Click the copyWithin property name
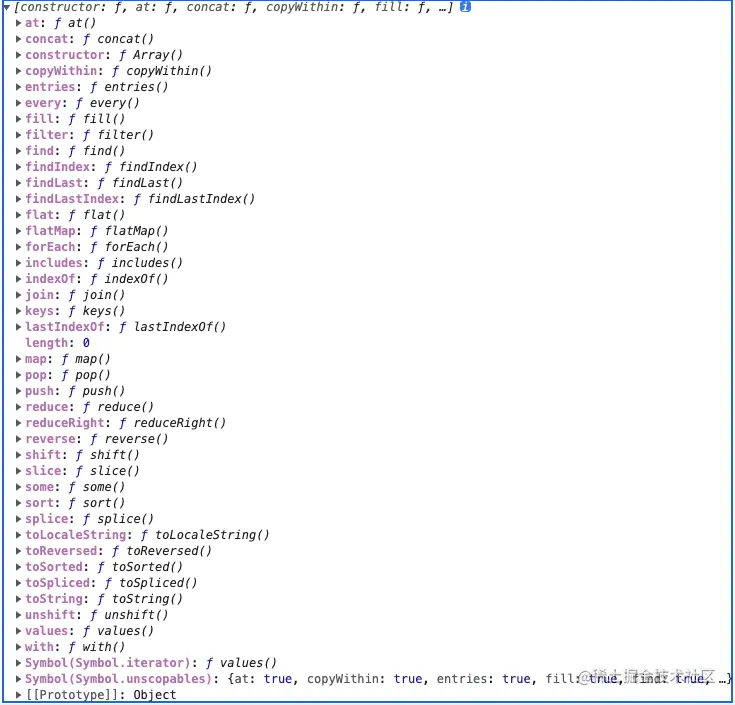 [x=61, y=71]
